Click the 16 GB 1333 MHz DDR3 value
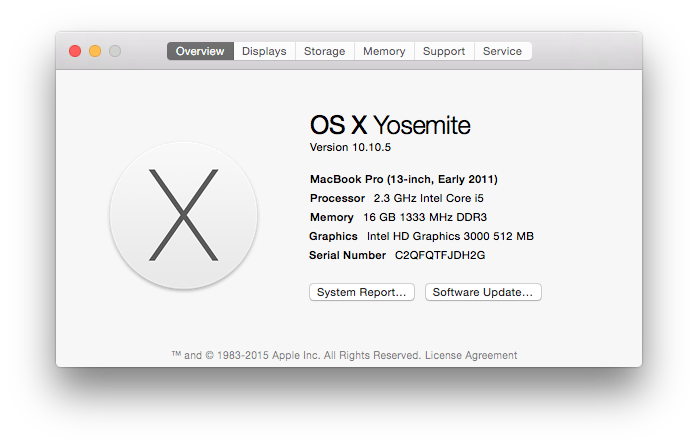698x447 pixels. tap(425, 217)
